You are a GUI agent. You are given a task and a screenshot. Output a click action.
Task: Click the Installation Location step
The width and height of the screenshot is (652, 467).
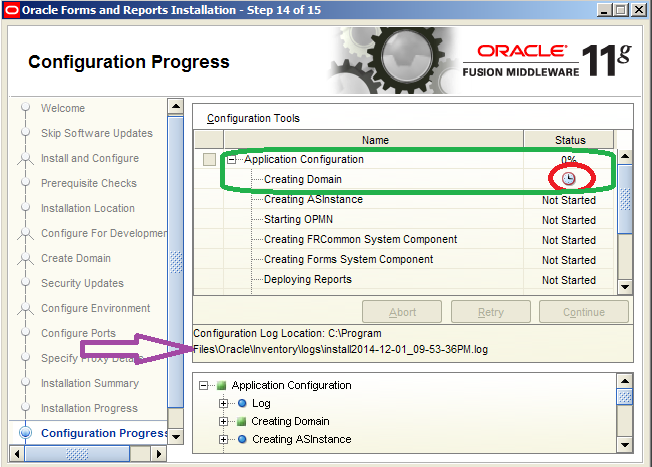pos(88,208)
